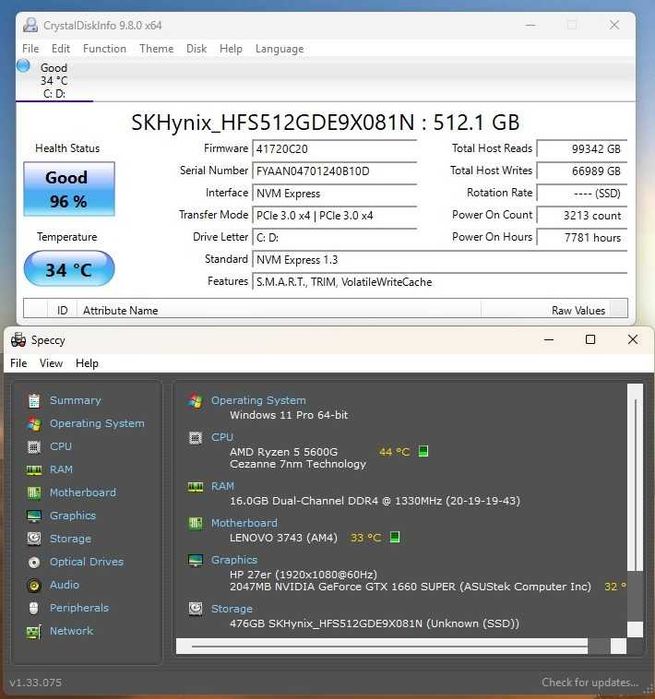Open the Help menu in CrystalDiskInfo
Screen dimensions: 655x699
click(231, 49)
